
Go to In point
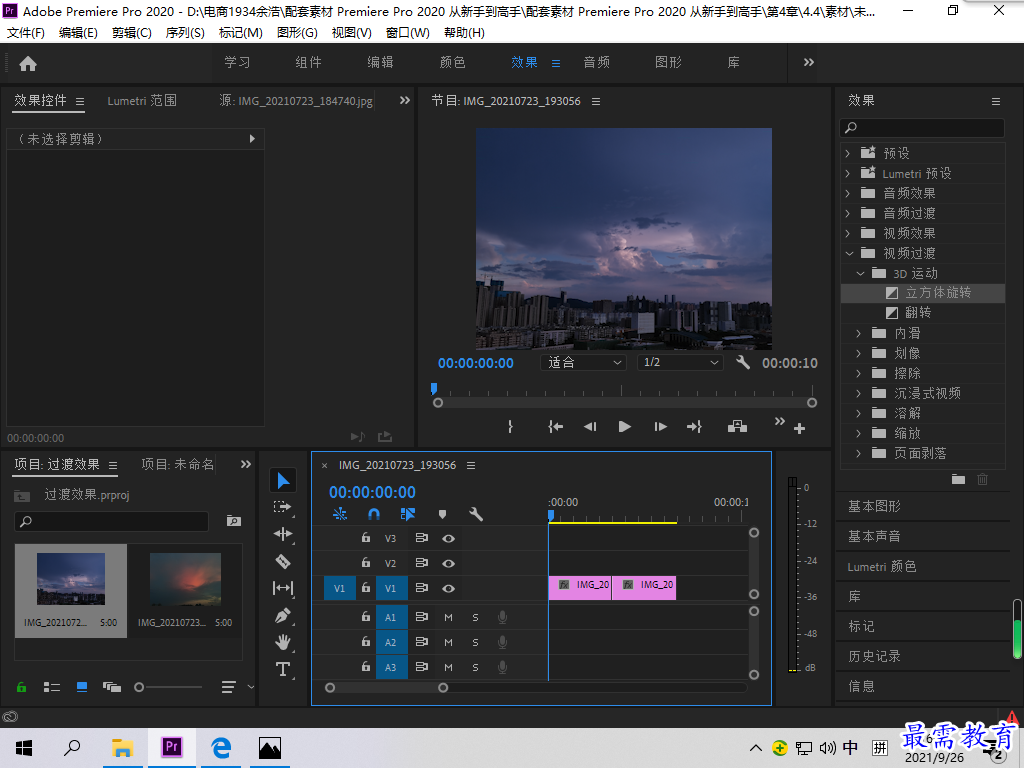click(x=555, y=426)
